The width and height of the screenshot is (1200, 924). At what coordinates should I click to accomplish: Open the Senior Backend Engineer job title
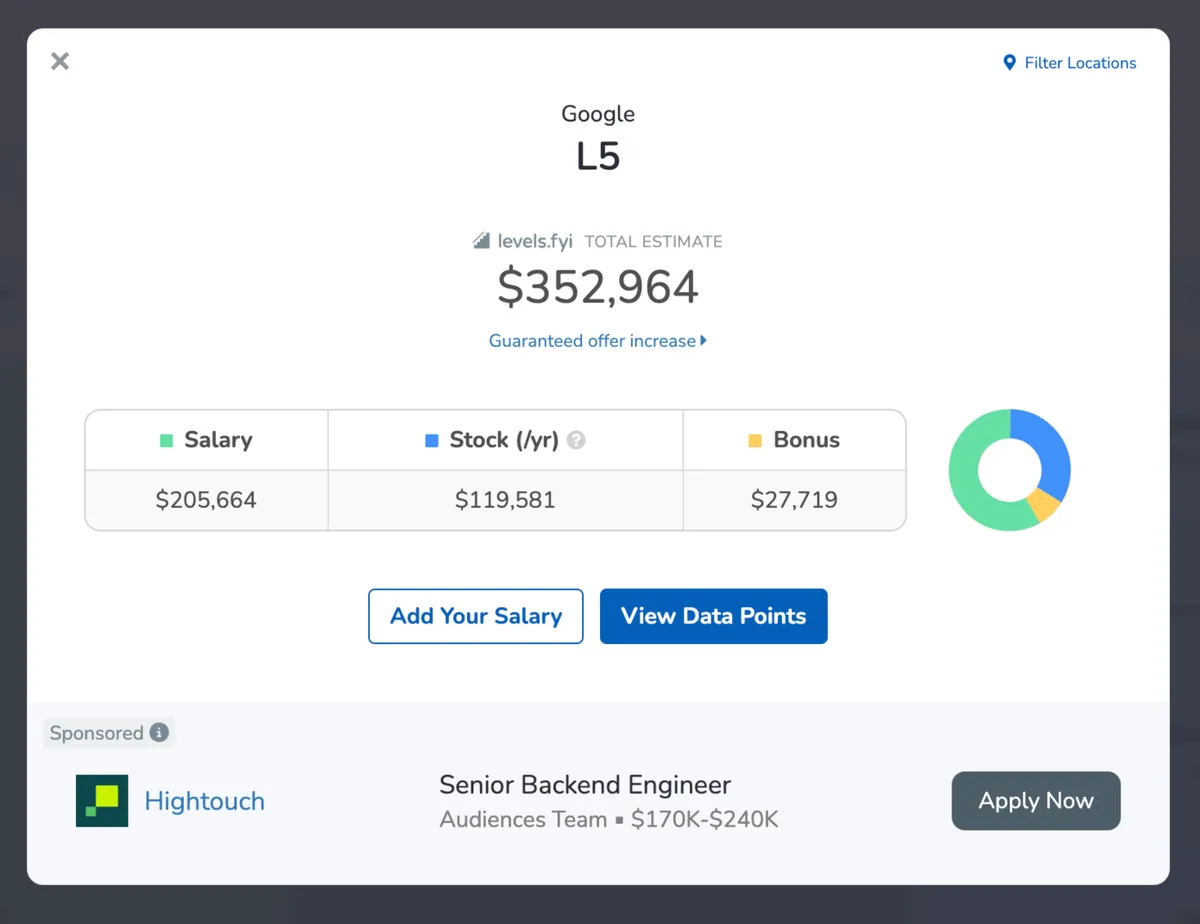tap(585, 785)
